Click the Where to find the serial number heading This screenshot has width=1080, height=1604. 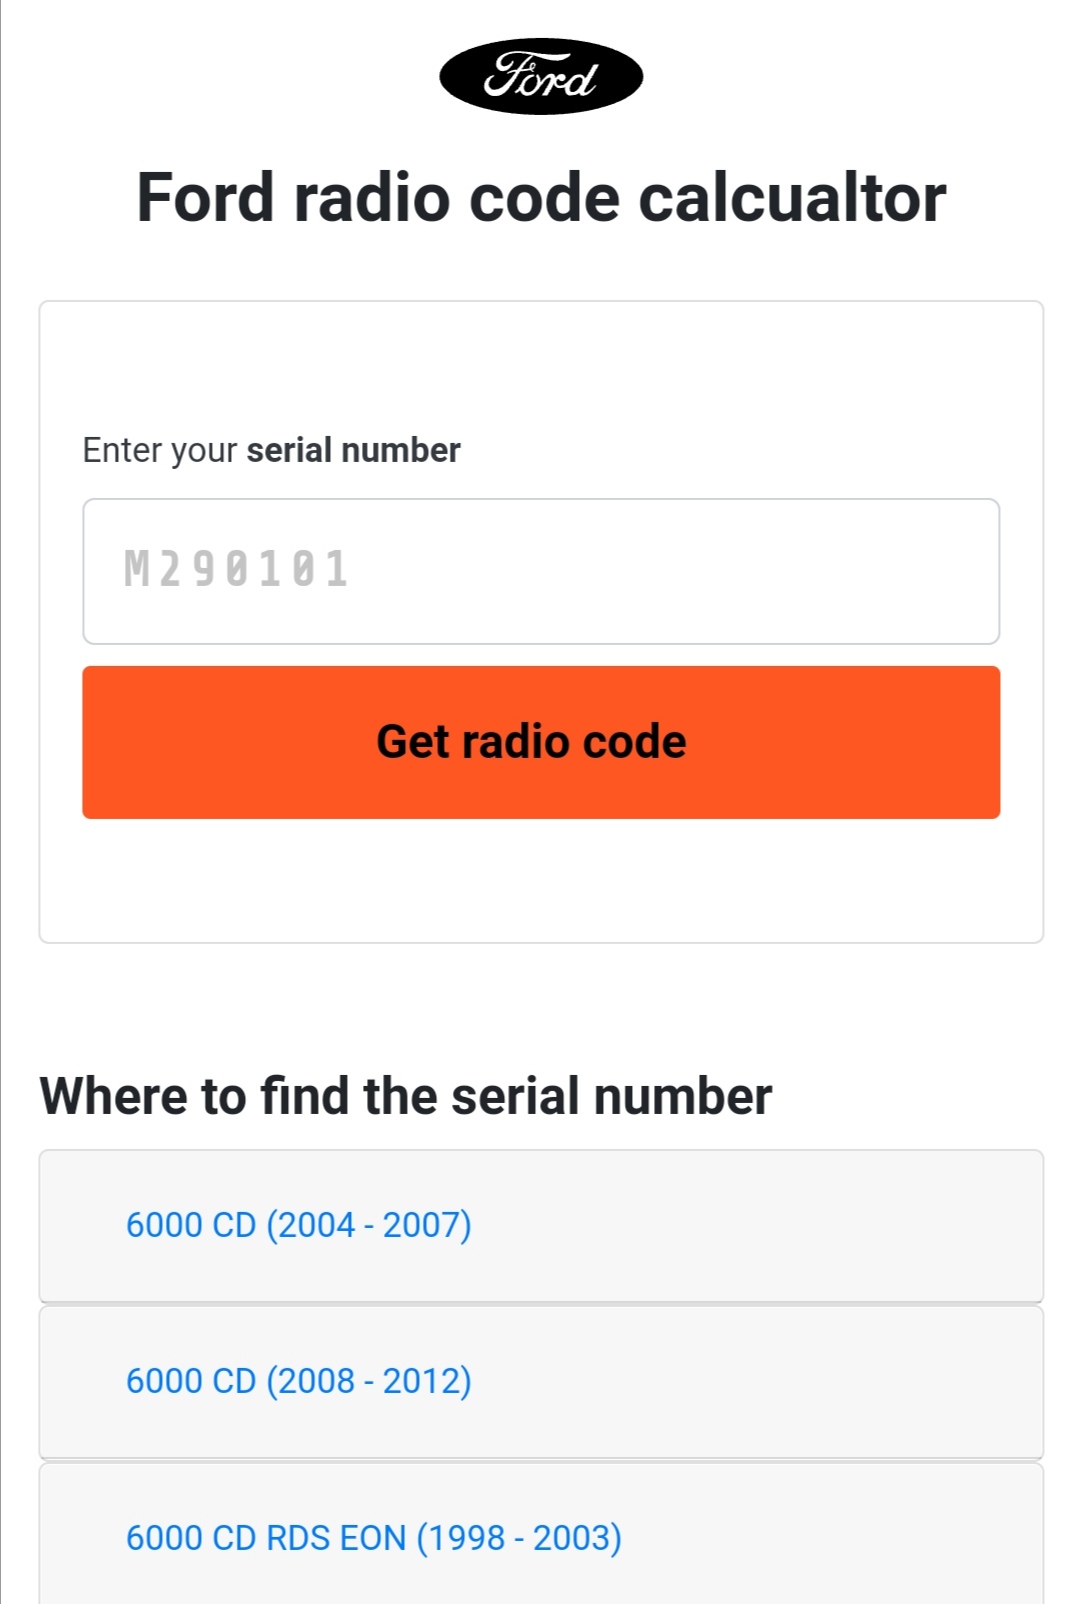click(x=405, y=1096)
